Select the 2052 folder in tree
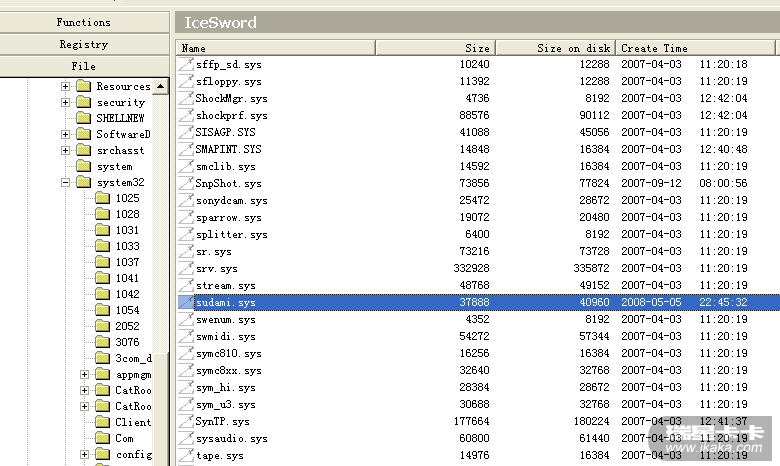 click(127, 326)
